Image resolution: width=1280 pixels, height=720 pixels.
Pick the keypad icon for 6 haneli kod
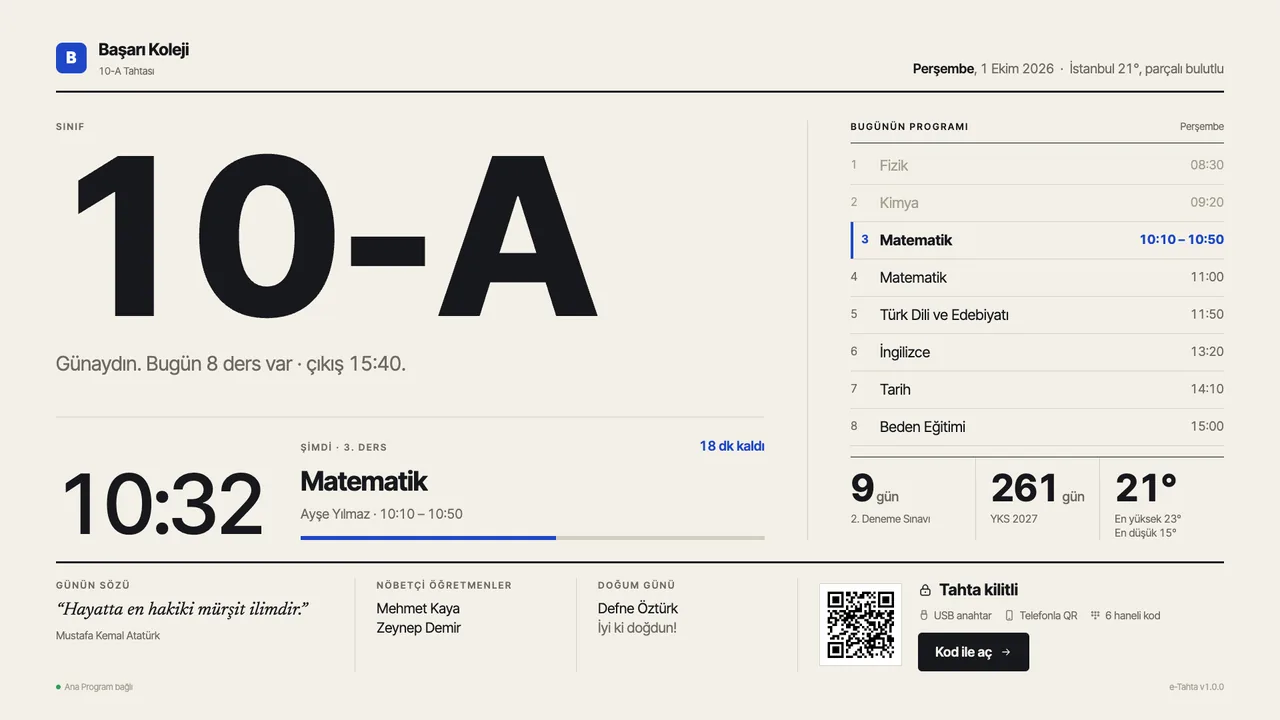point(1095,616)
